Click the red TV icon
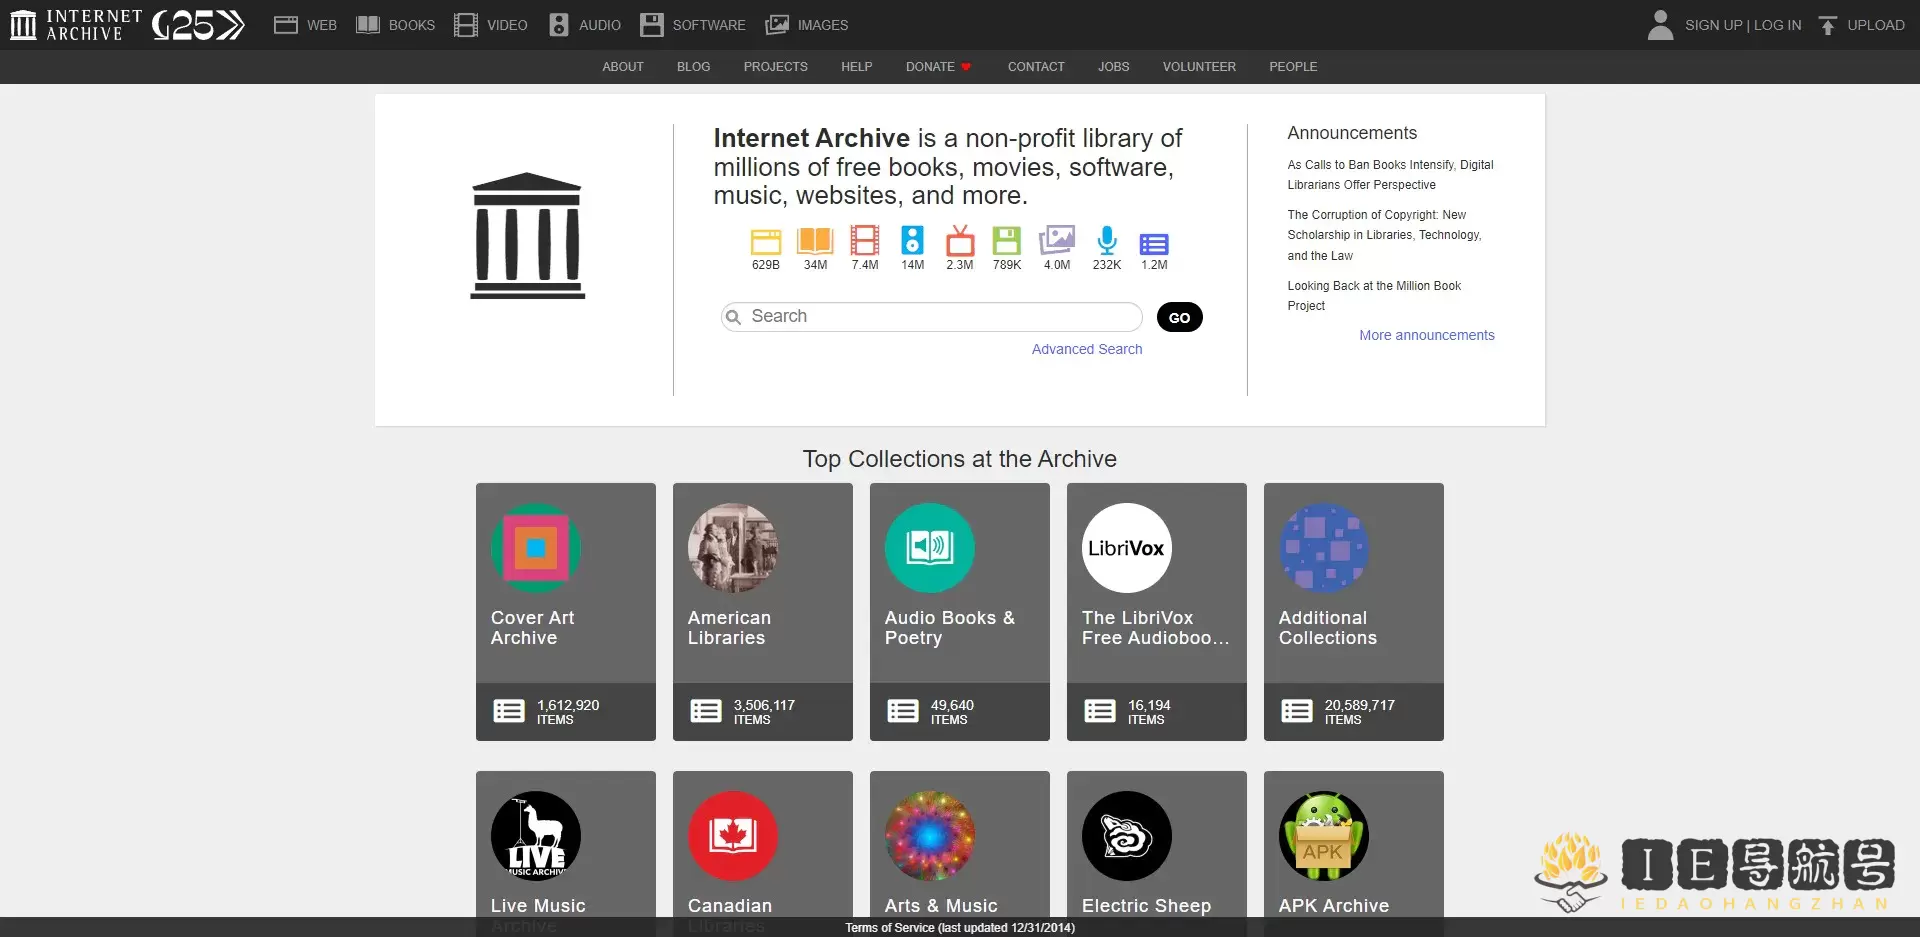Image resolution: width=1920 pixels, height=937 pixels. (x=960, y=241)
